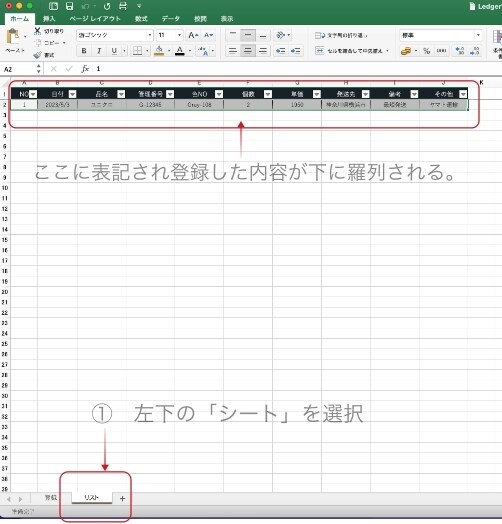
Task: Toggle middle vertical alignment
Action: tap(248, 35)
